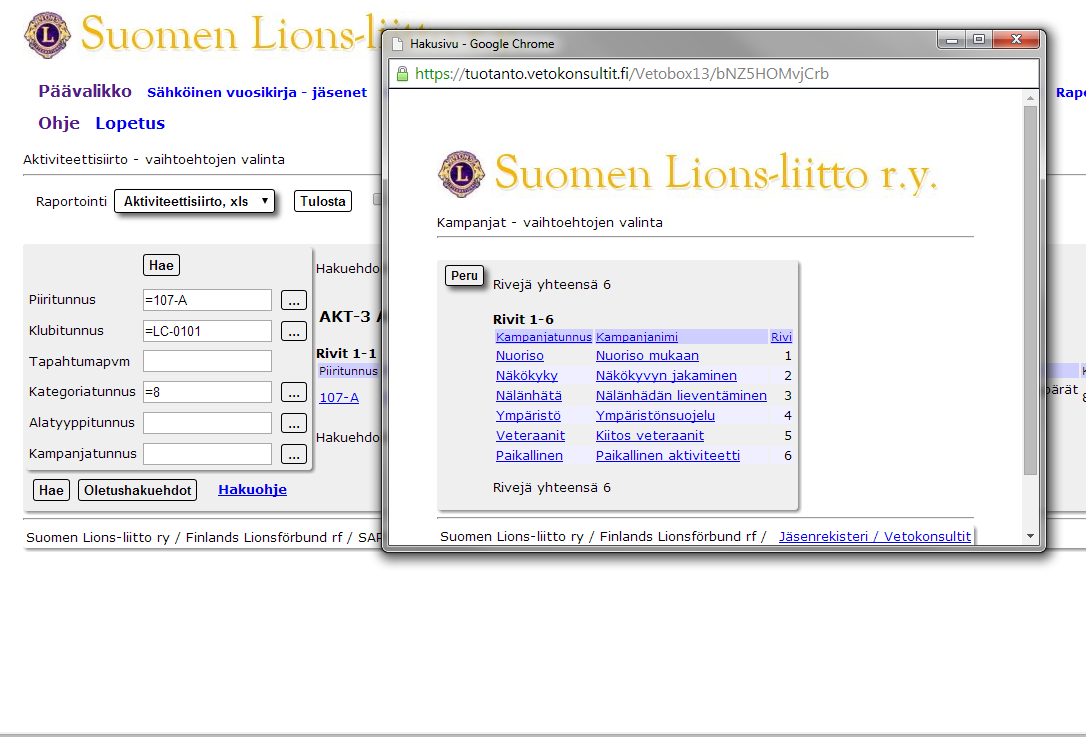Viewport: 1086px width, 737px height.
Task: Click the Lions logo in the popup window
Action: coord(461,174)
